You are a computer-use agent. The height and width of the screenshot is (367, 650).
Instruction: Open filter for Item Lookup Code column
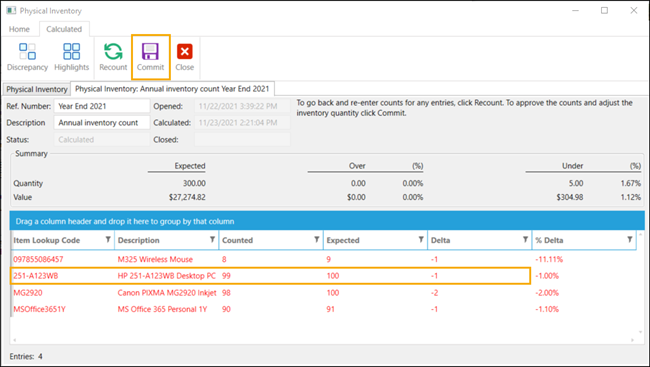click(108, 240)
